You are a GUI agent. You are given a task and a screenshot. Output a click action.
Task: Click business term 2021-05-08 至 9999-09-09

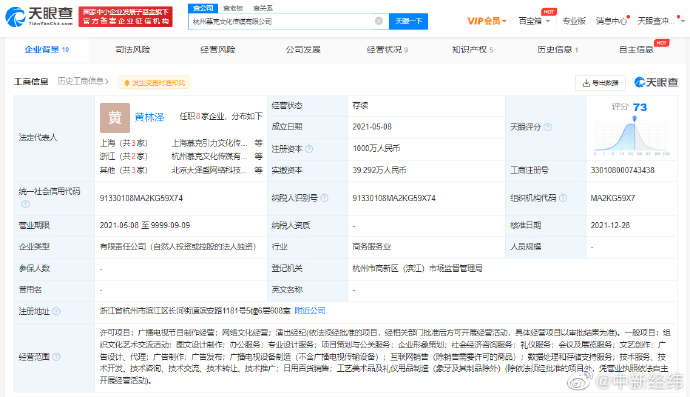[145, 225]
